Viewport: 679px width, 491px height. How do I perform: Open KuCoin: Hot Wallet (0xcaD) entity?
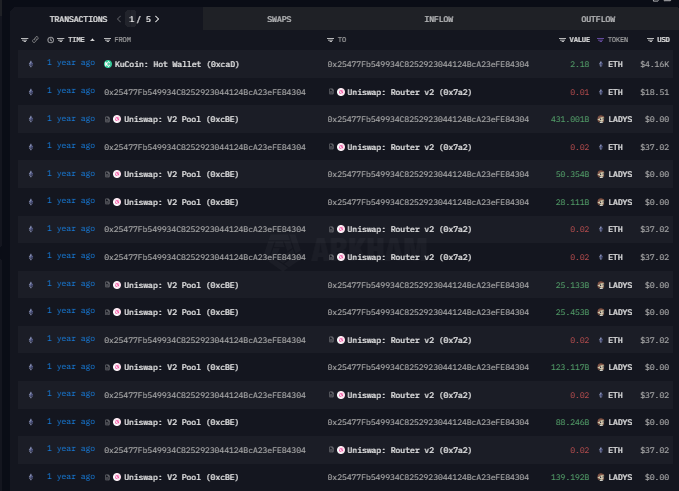pyautogui.click(x=177, y=64)
